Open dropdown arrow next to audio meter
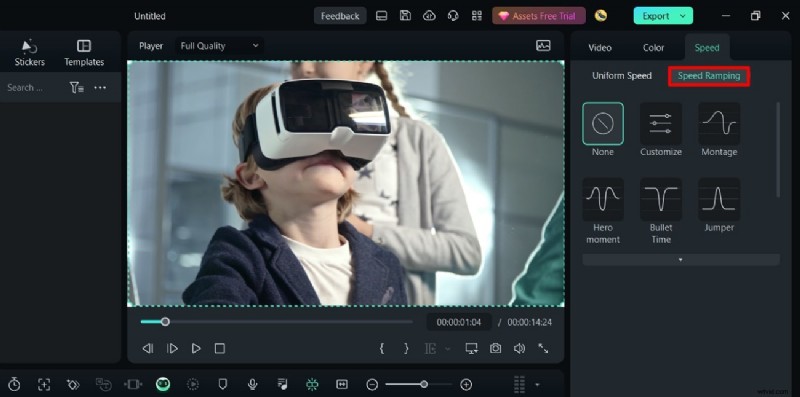800x397 pixels. 537,384
